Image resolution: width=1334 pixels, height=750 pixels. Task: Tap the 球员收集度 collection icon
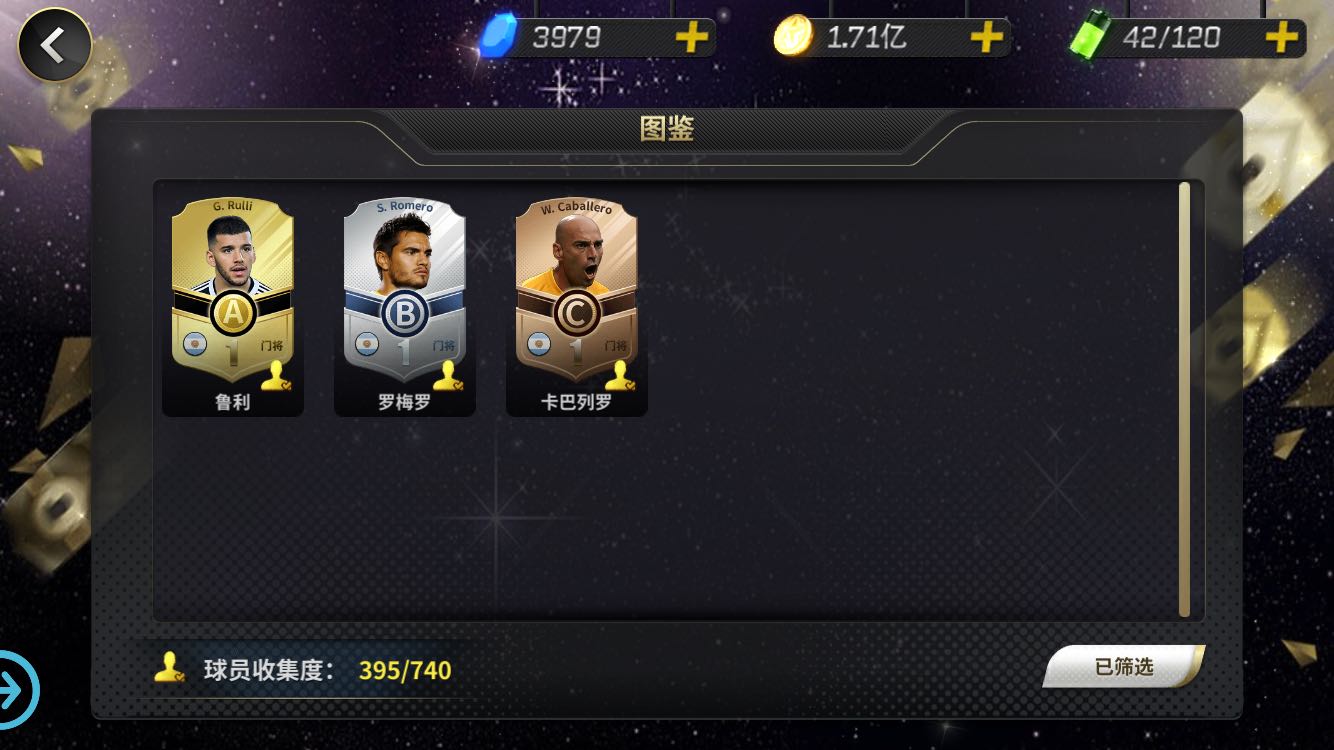(169, 668)
